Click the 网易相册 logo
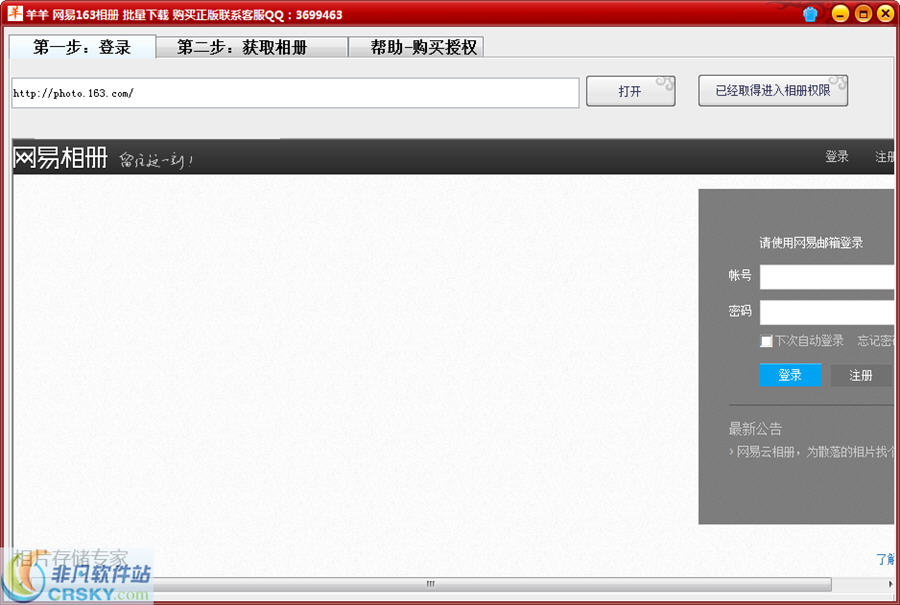900x605 pixels. click(60, 157)
